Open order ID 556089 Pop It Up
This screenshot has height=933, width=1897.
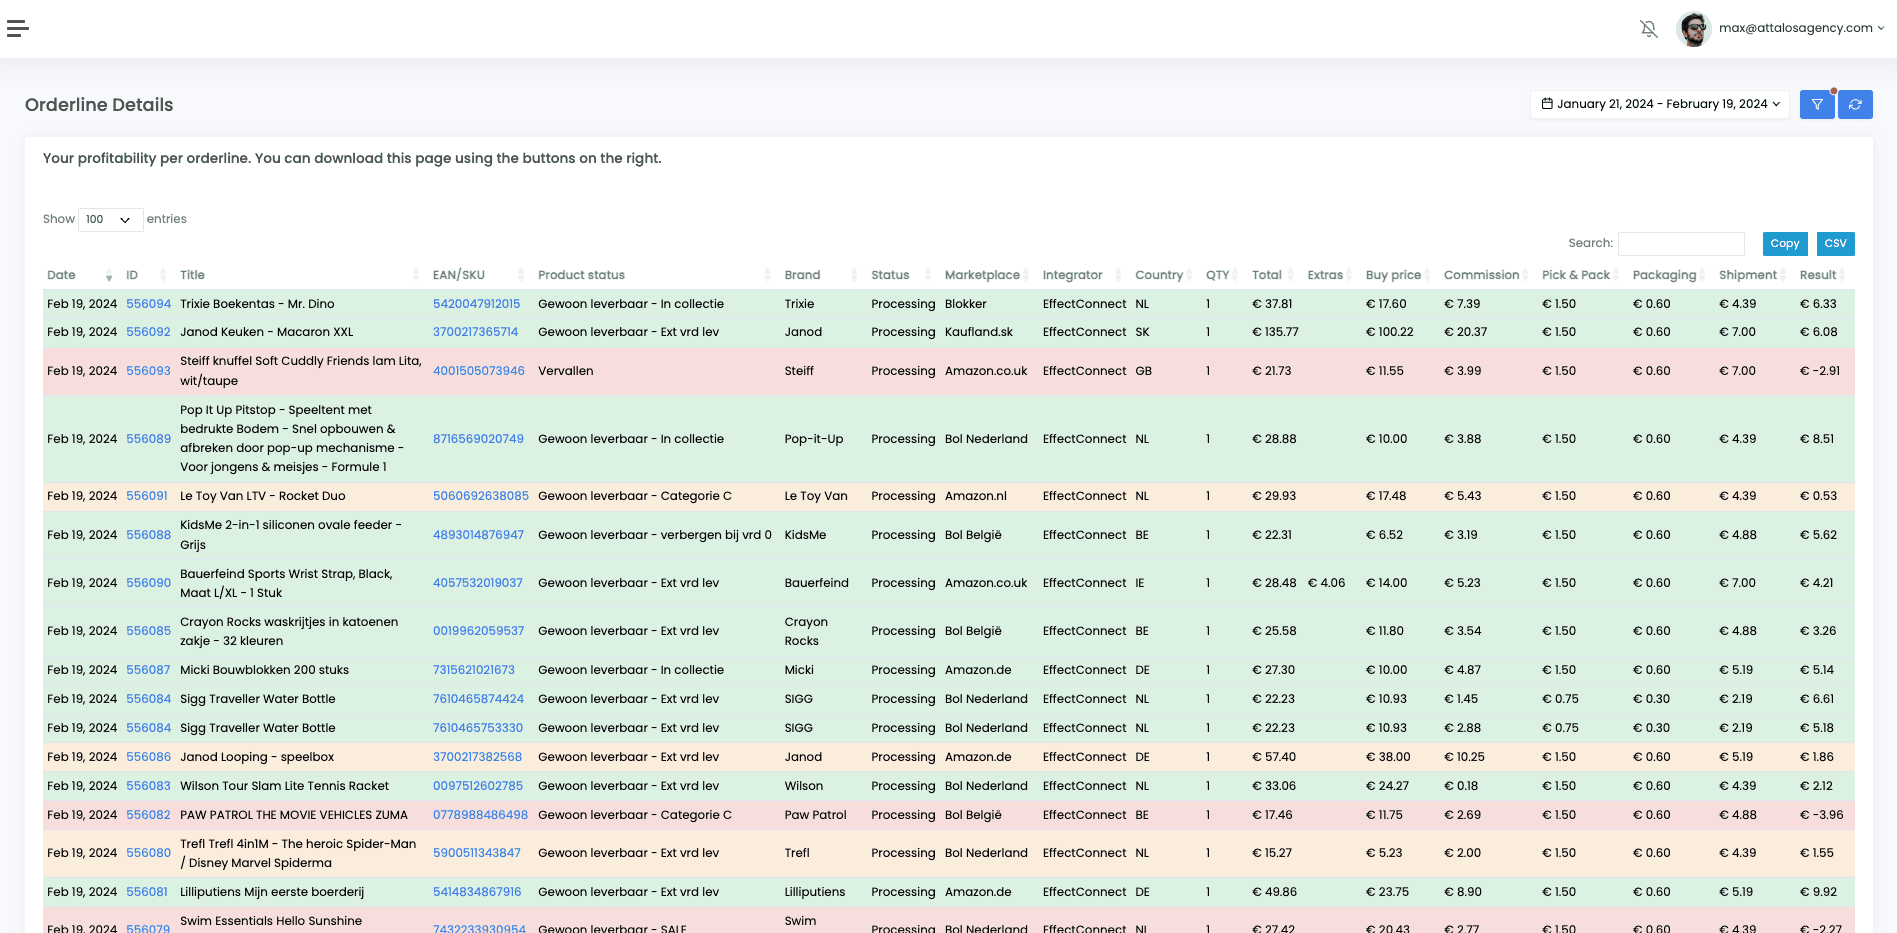point(148,439)
